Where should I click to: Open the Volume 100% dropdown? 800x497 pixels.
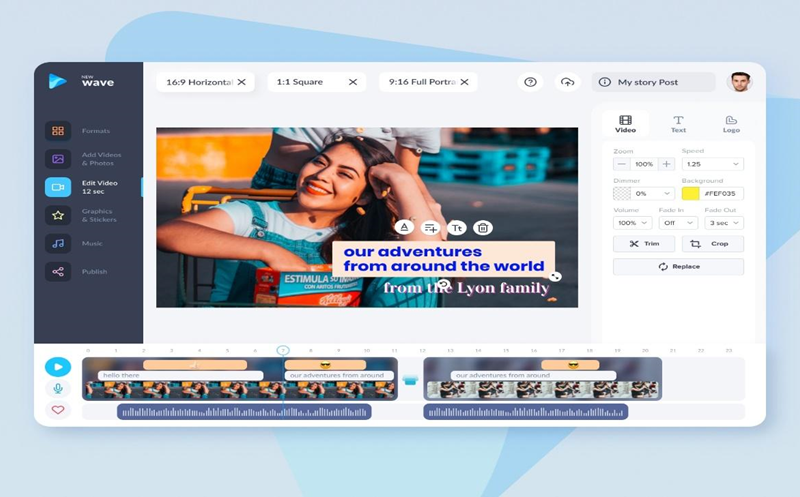click(632, 223)
